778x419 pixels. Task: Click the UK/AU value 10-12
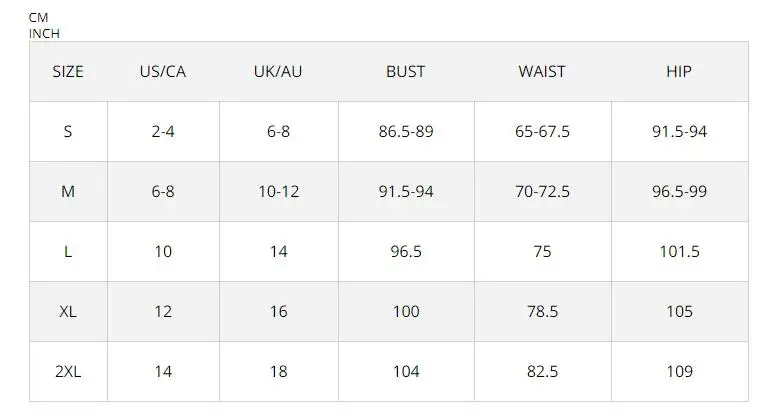[x=278, y=192]
